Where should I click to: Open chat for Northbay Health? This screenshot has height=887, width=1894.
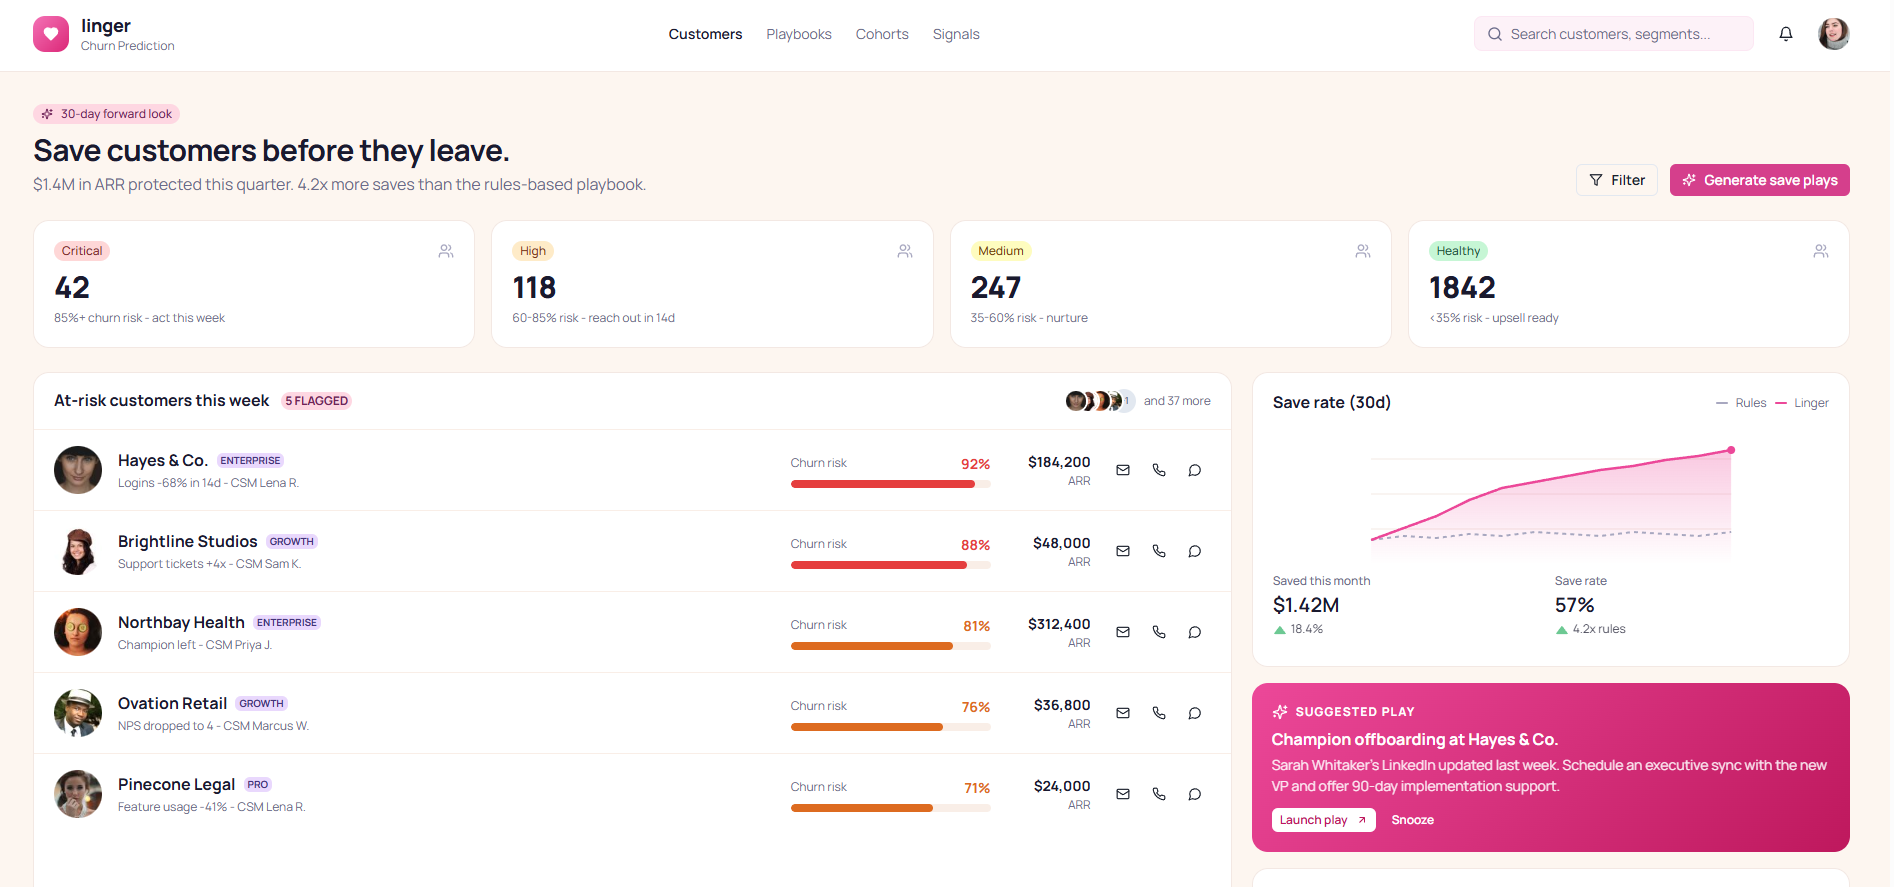pyautogui.click(x=1195, y=632)
